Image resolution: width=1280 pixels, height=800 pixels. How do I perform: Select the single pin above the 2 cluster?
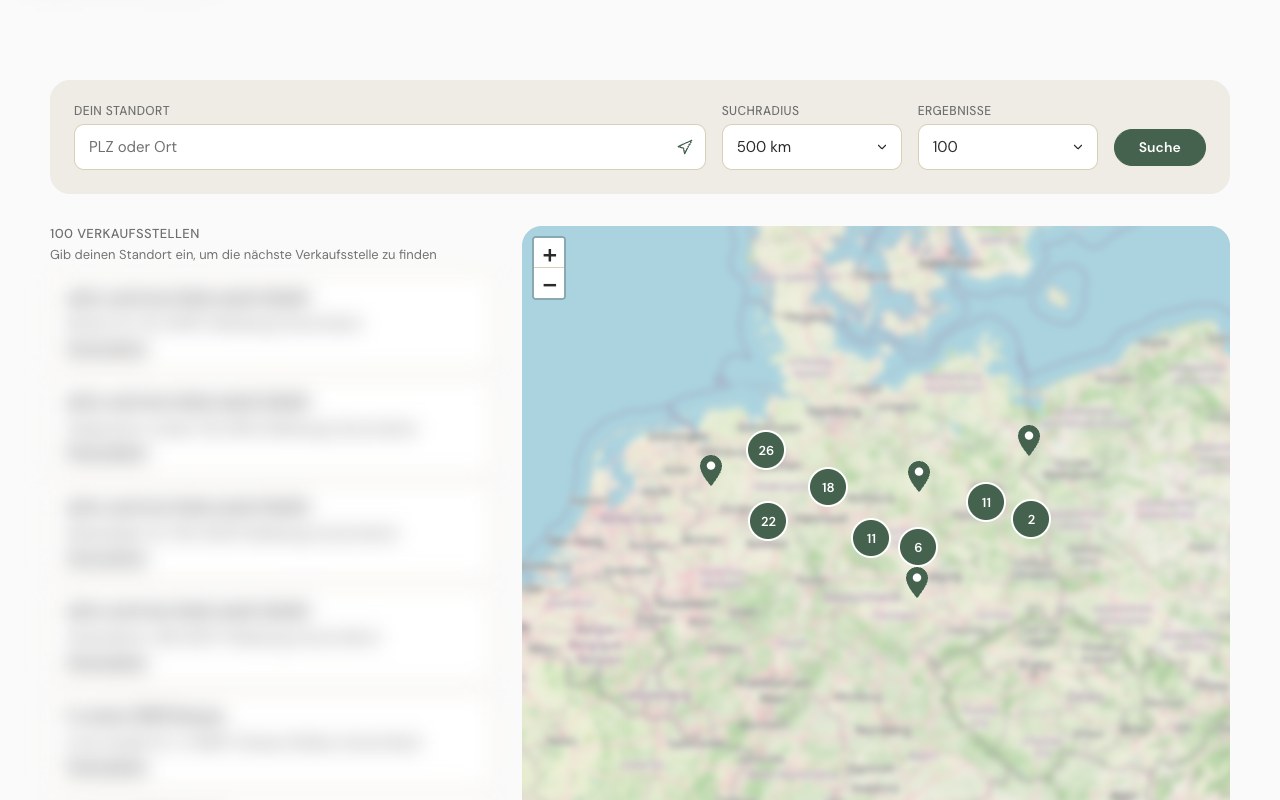point(1029,440)
